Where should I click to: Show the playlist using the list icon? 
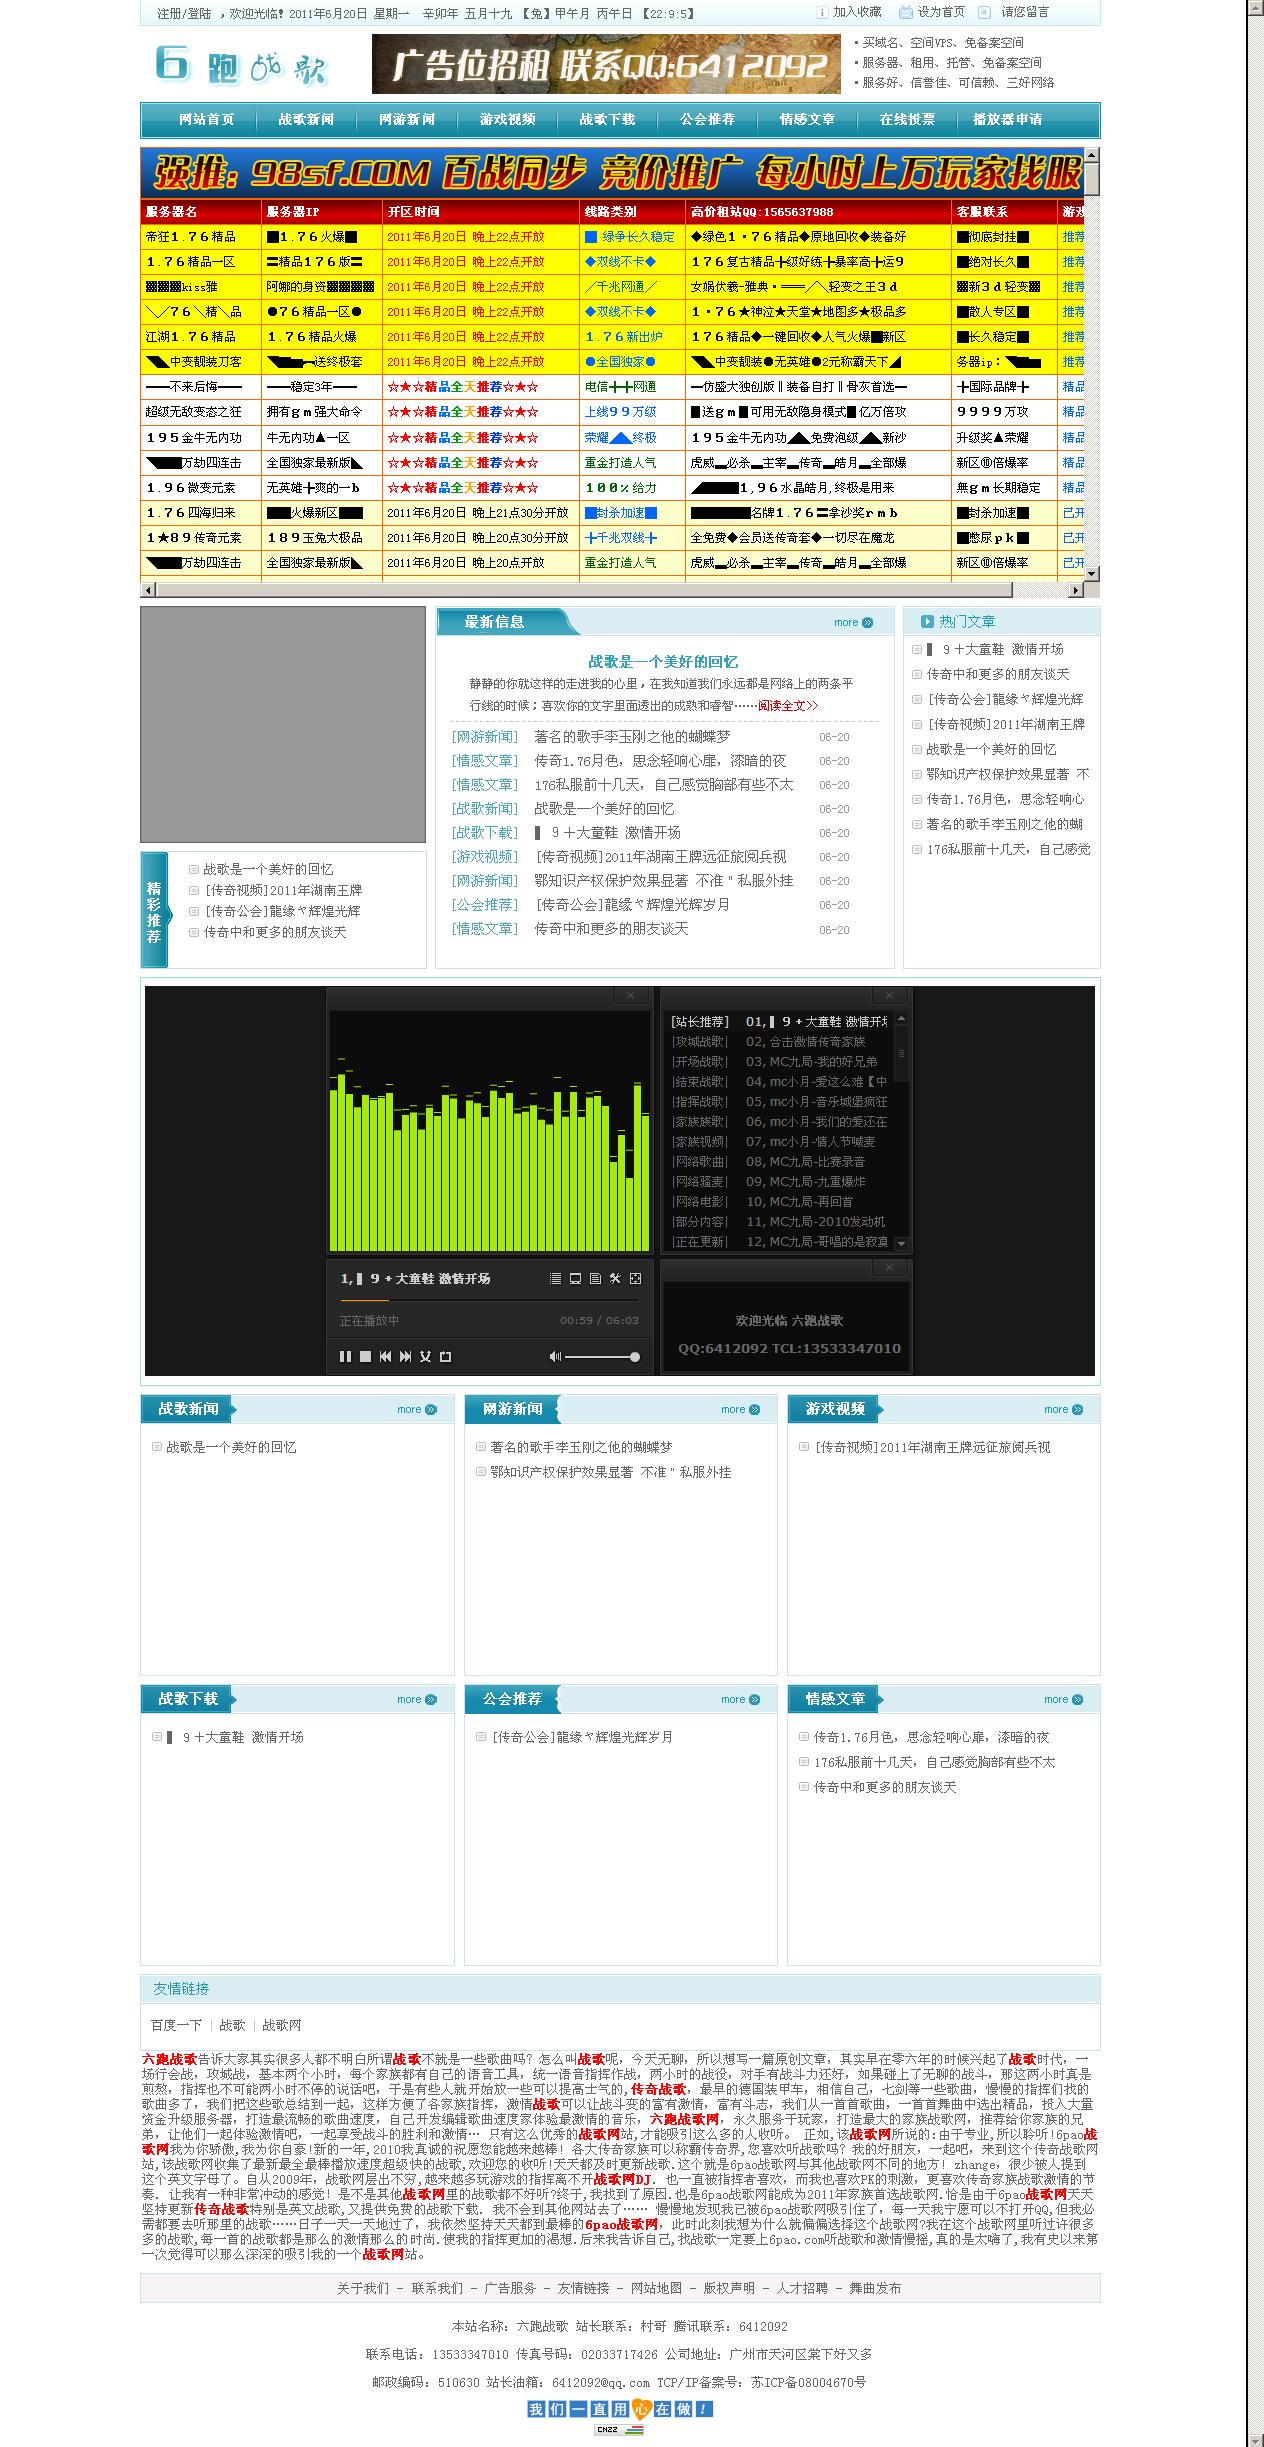tap(555, 1279)
